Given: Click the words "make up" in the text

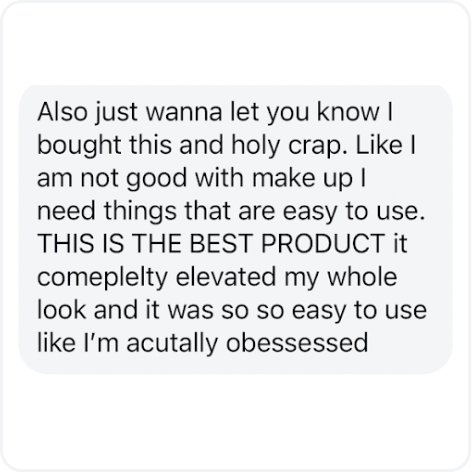Looking at the screenshot, I should [302, 179].
